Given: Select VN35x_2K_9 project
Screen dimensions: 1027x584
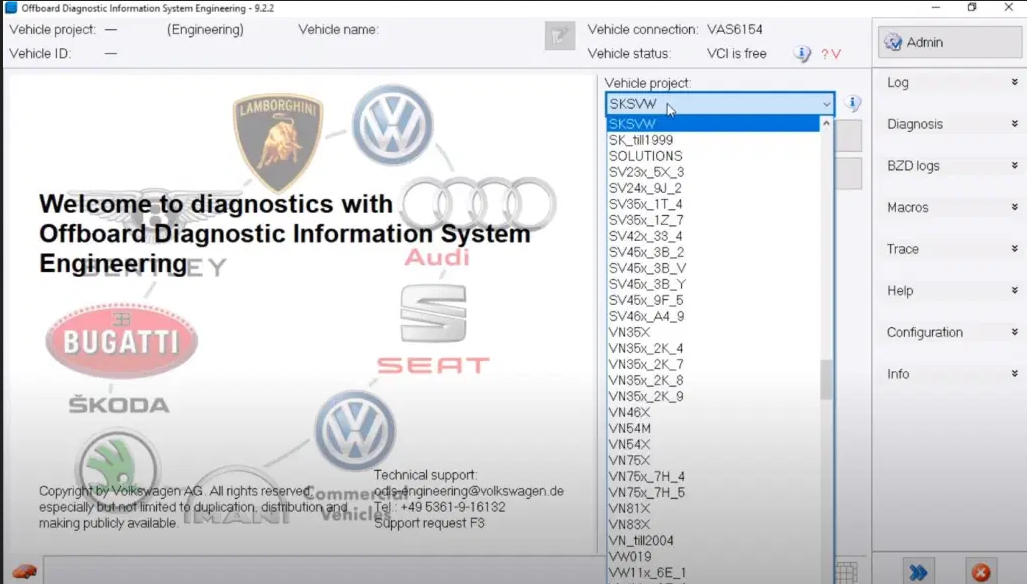Looking at the screenshot, I should coord(713,397).
